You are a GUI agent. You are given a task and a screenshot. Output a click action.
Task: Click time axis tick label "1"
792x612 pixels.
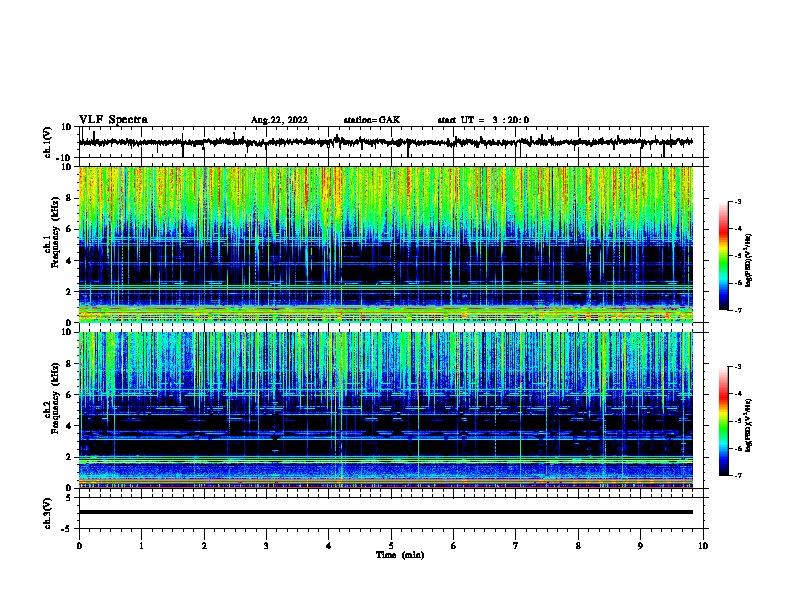(x=141, y=546)
